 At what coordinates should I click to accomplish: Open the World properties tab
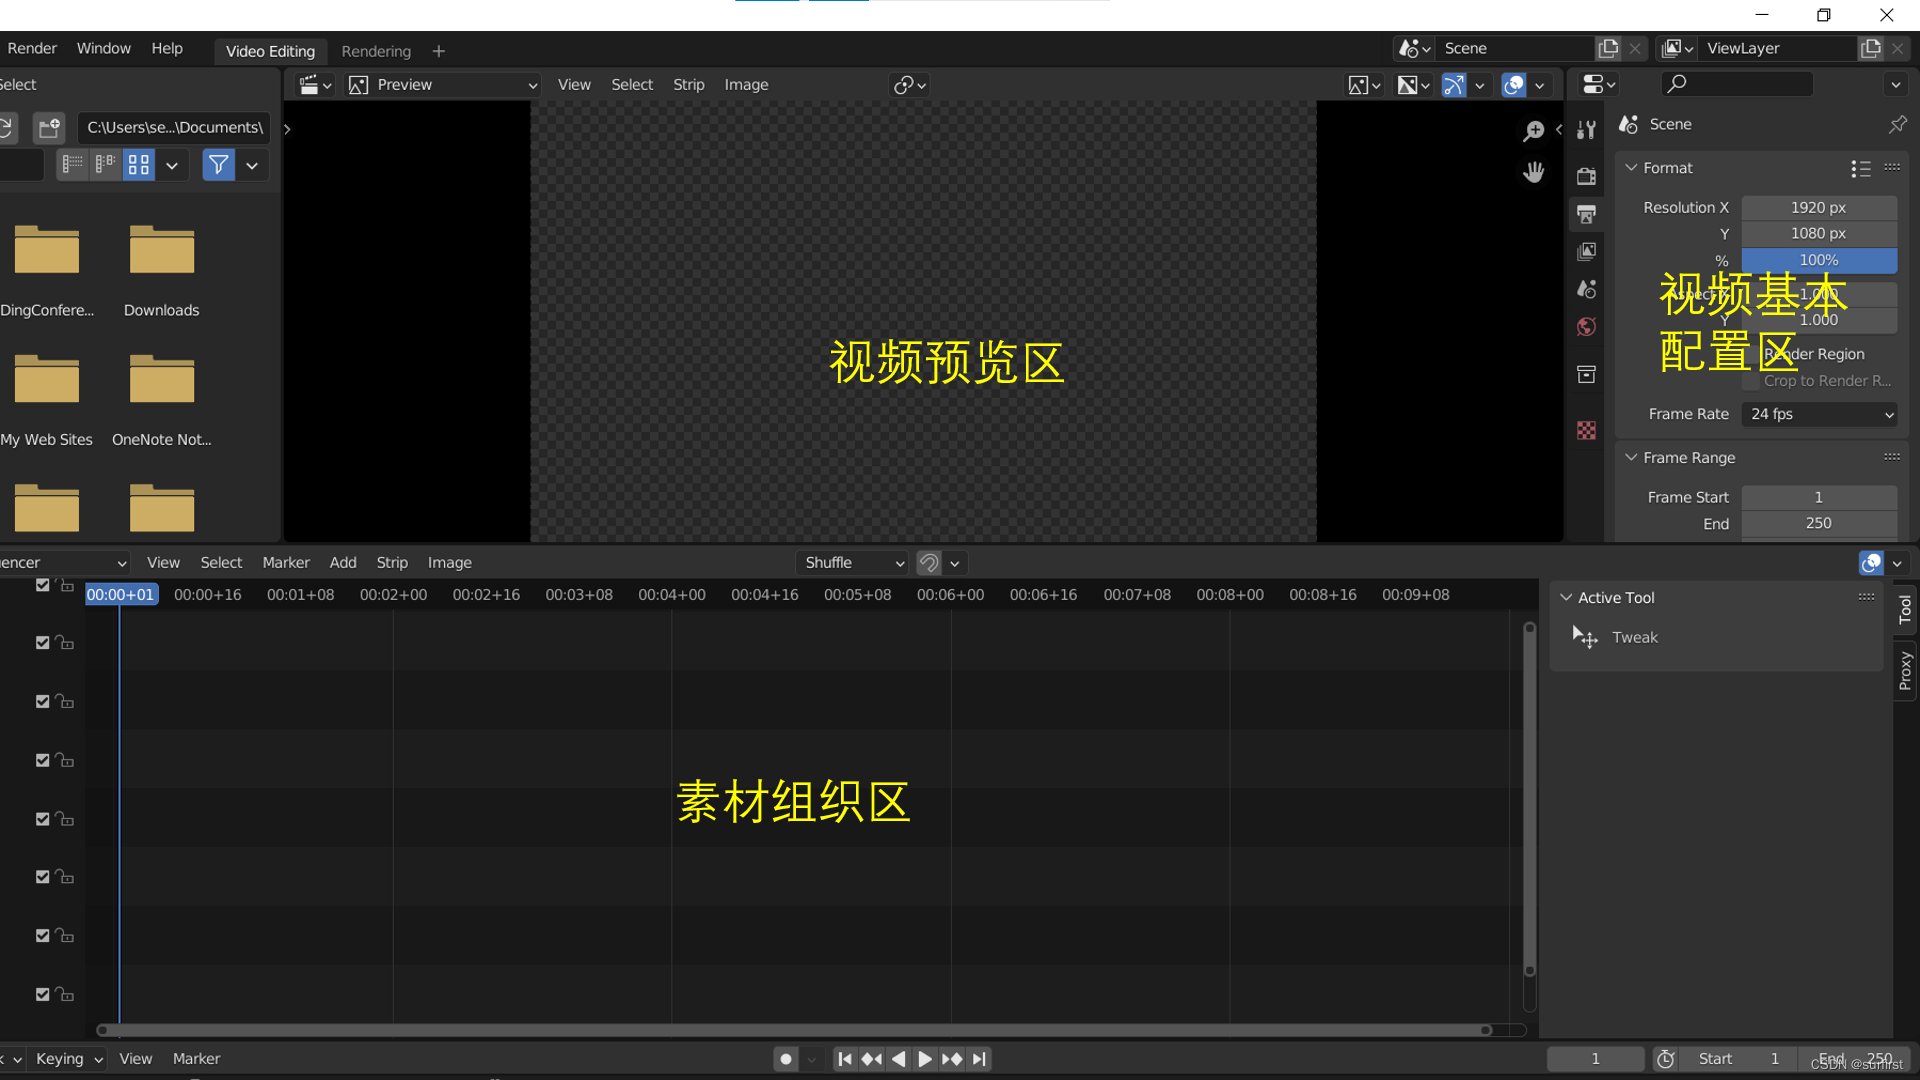coord(1586,327)
